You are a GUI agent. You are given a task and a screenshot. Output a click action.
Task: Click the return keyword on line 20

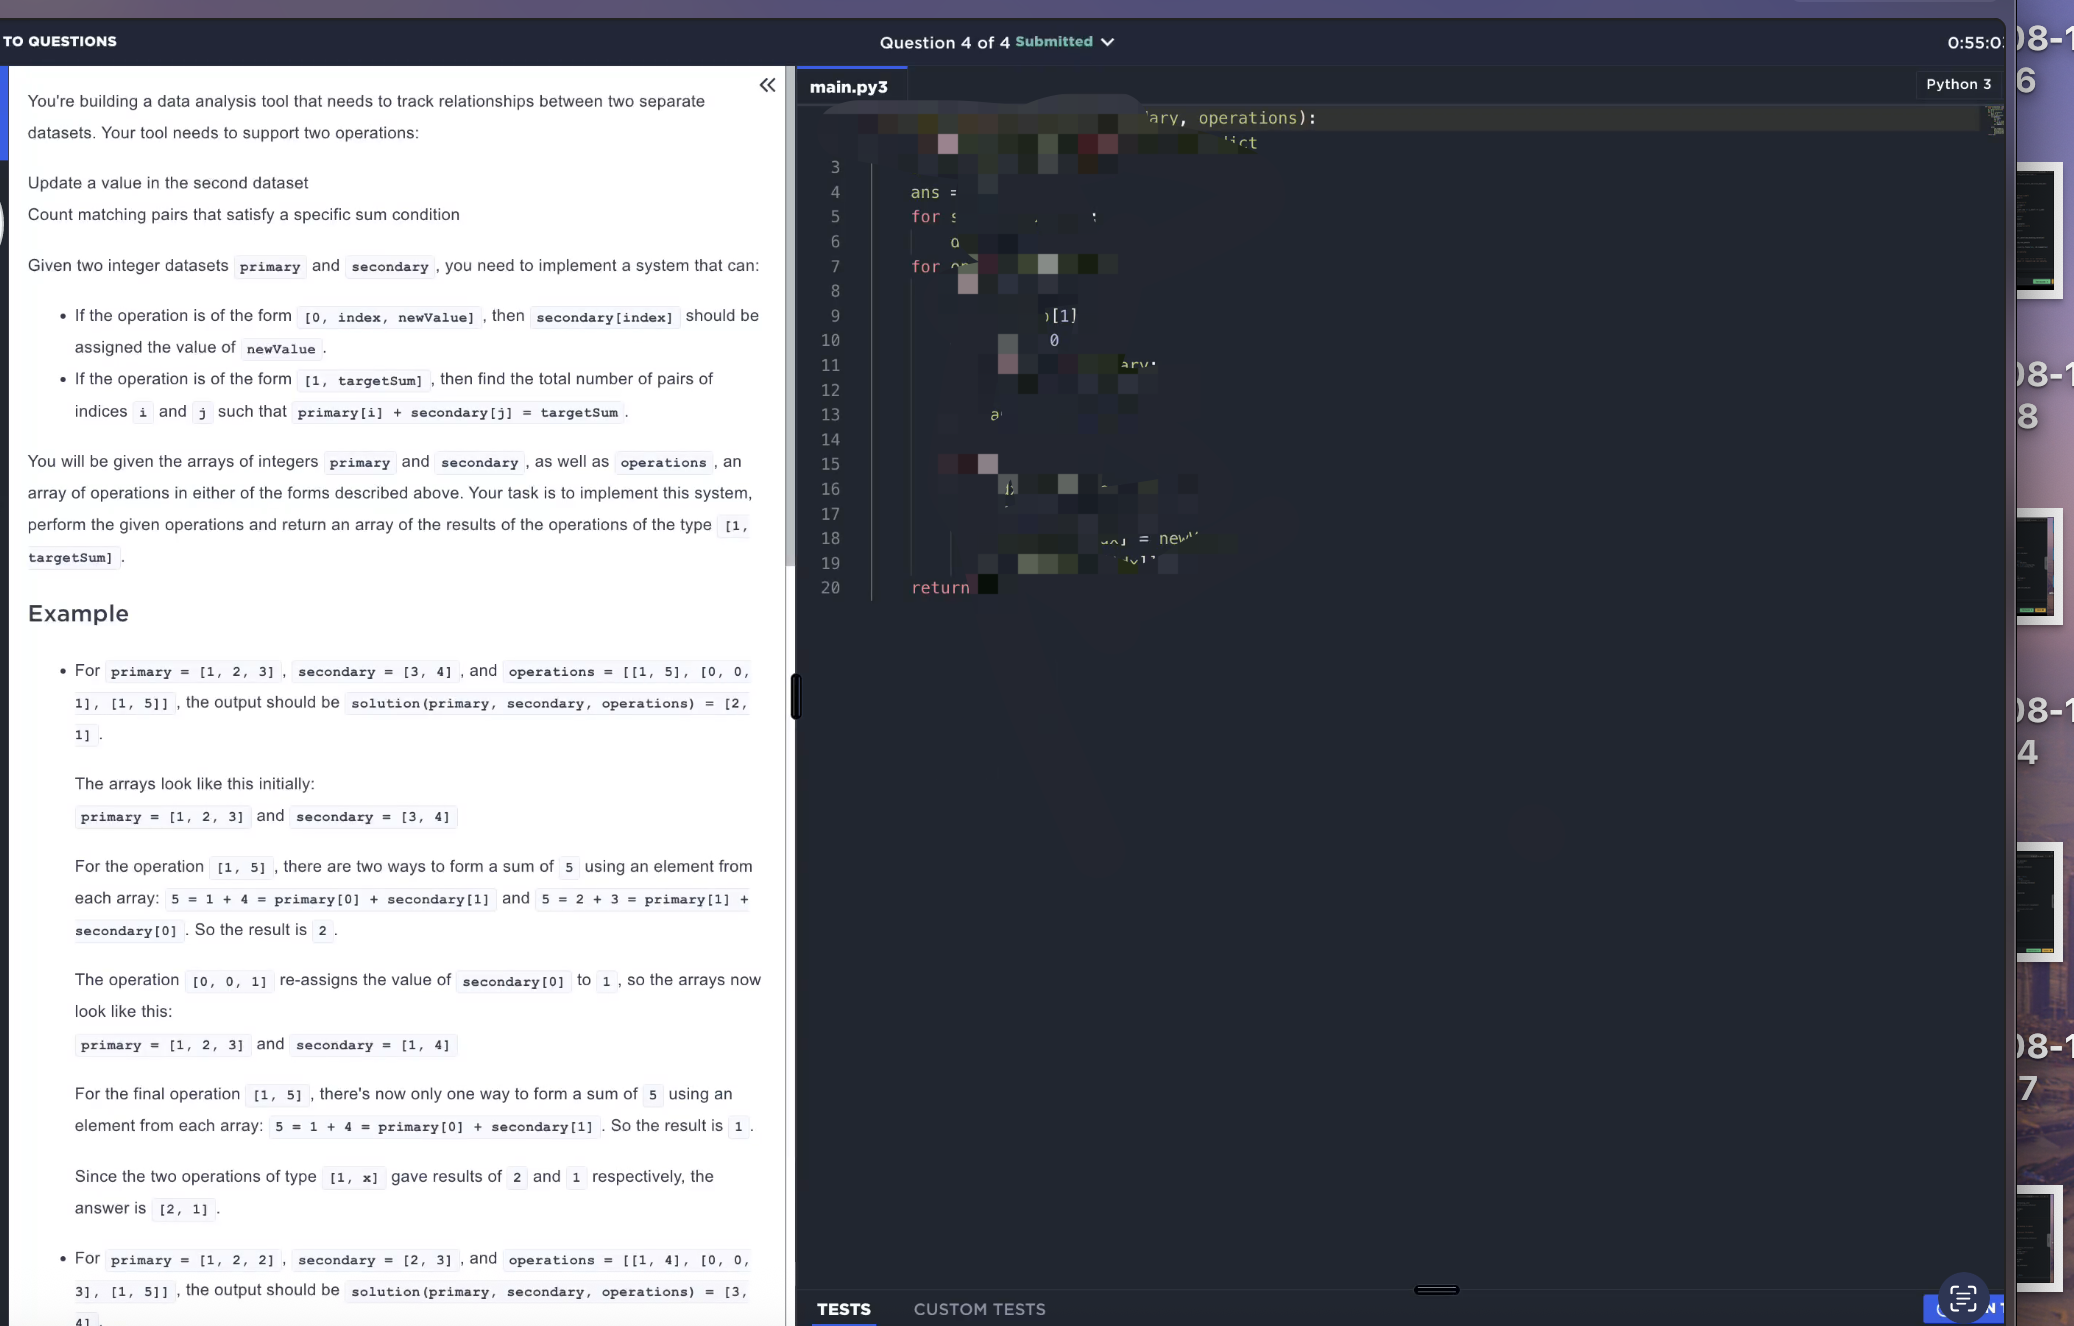940,588
